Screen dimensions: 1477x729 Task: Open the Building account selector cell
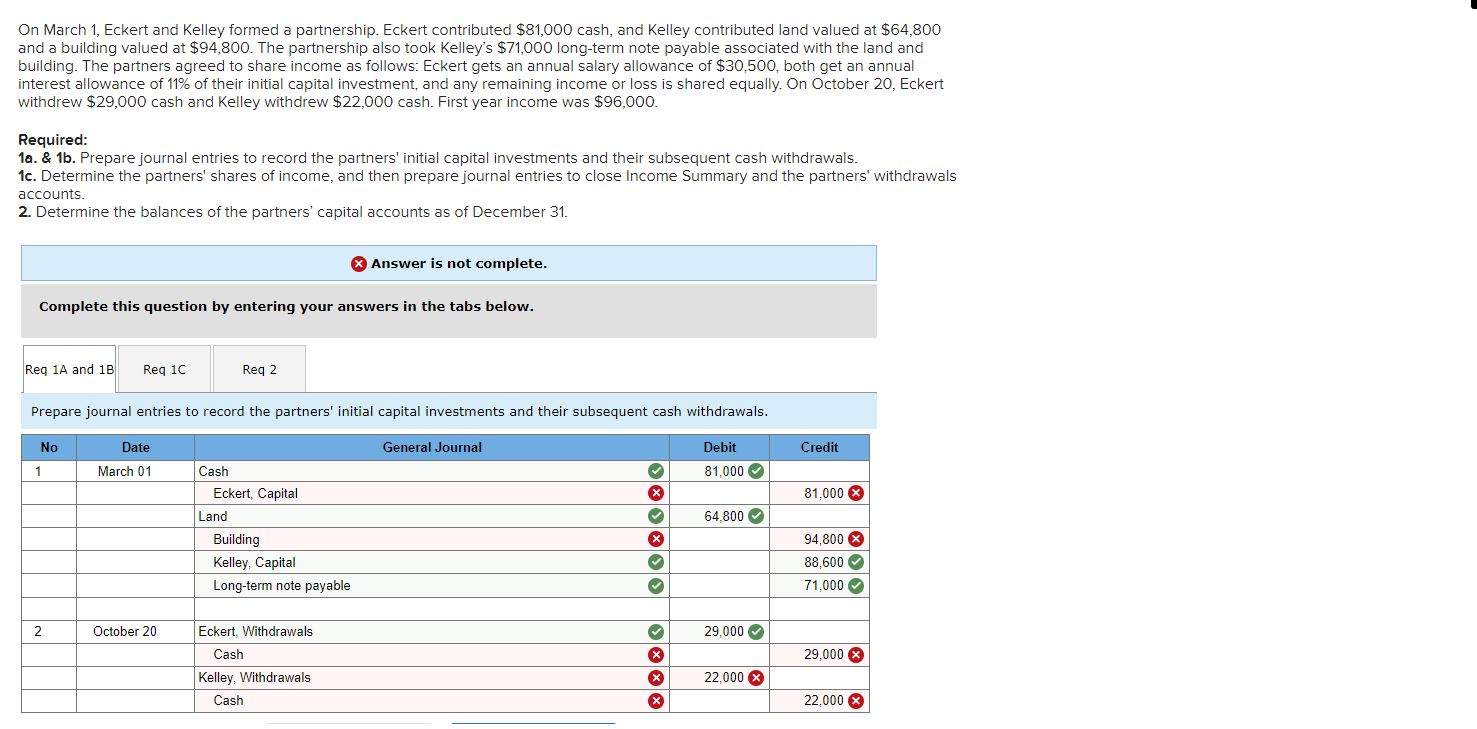click(x=420, y=539)
